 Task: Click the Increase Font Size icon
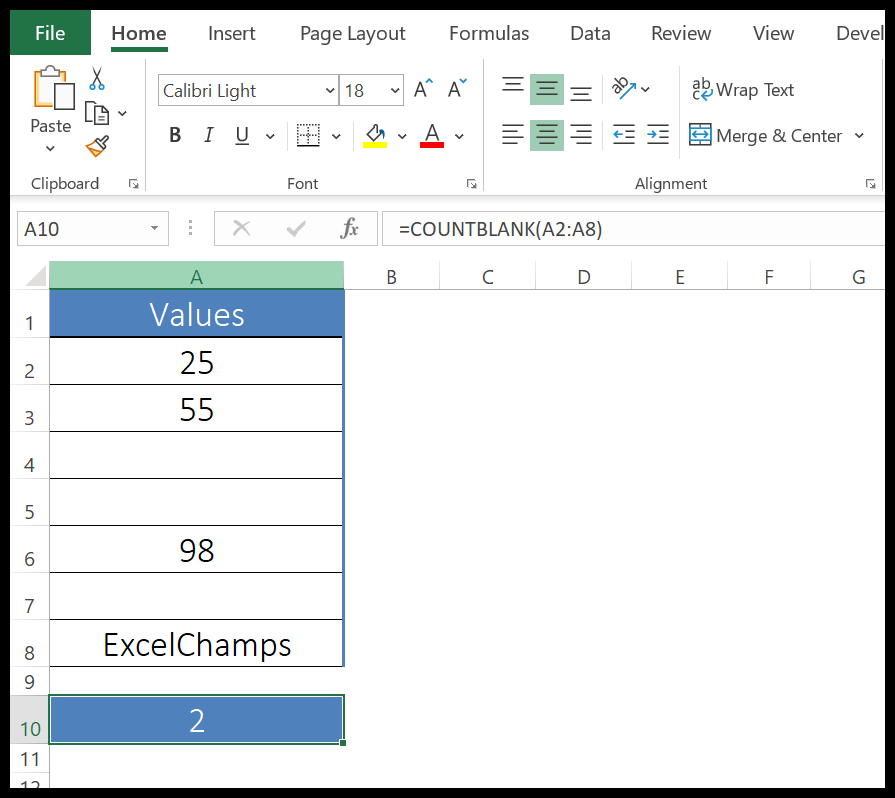click(419, 87)
